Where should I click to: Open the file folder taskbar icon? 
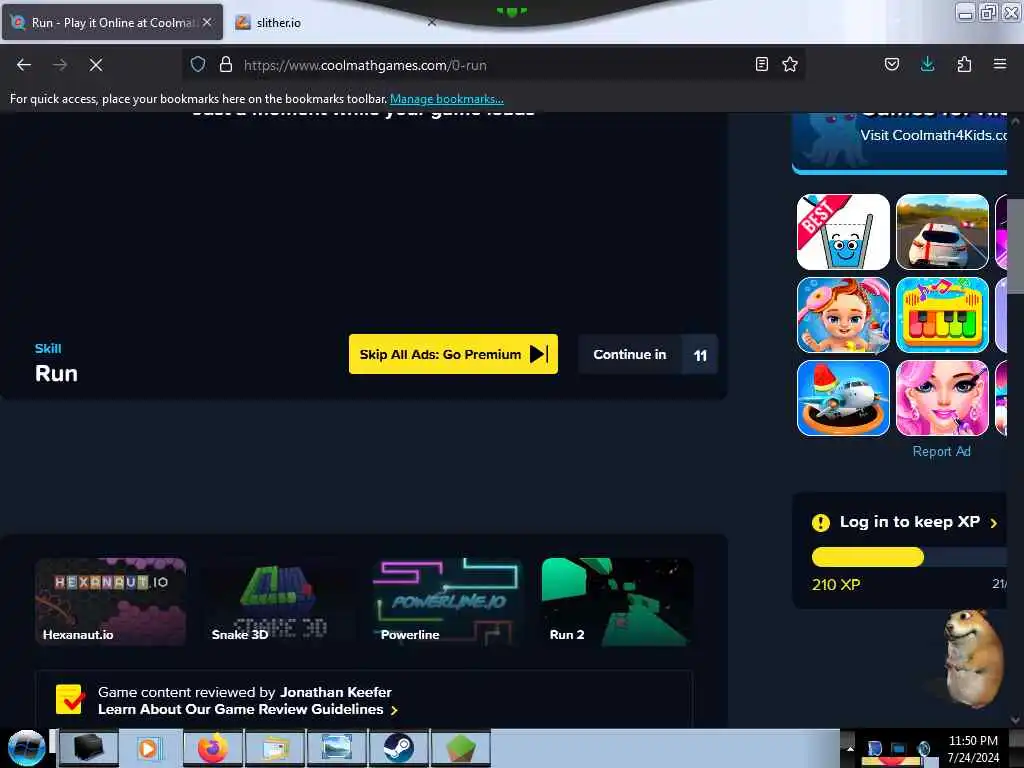(275, 748)
